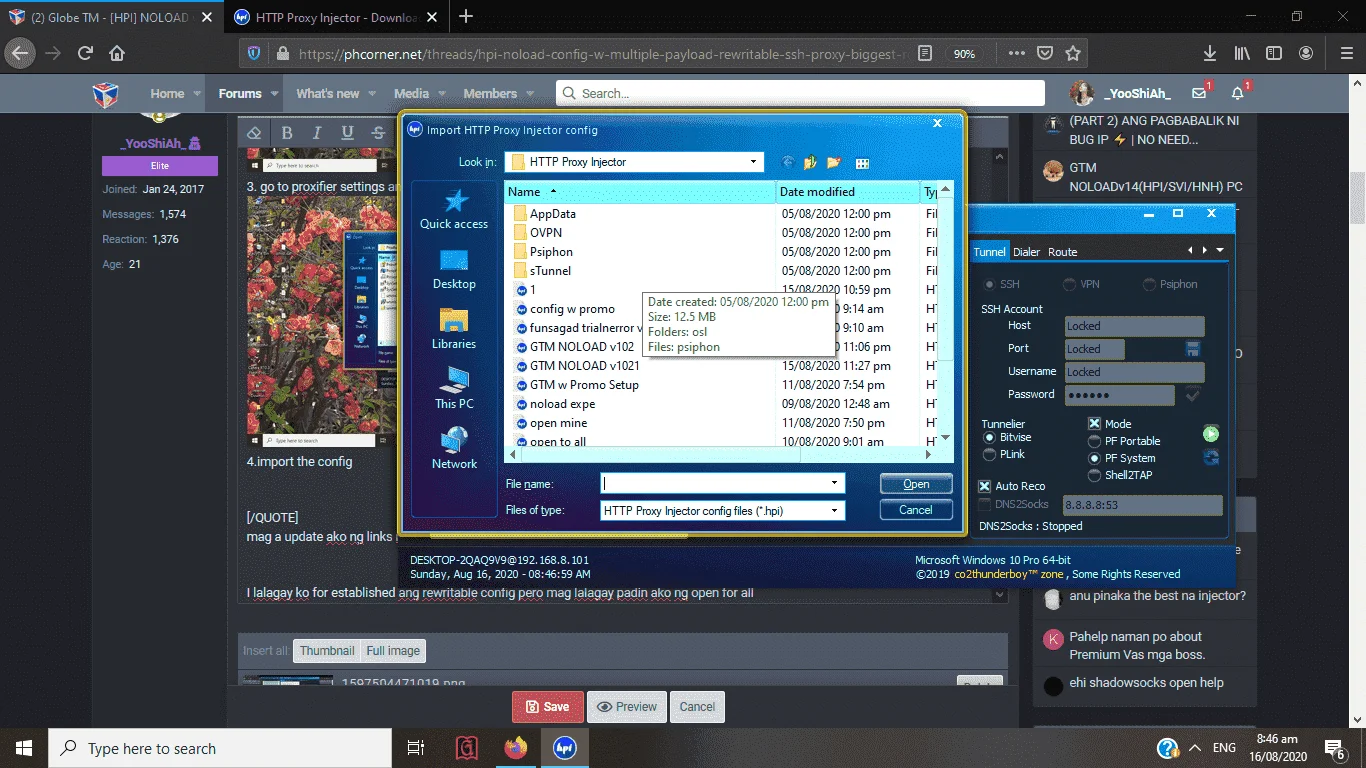The image size is (1366, 768).
Task: Click the File name input field
Action: [713, 483]
